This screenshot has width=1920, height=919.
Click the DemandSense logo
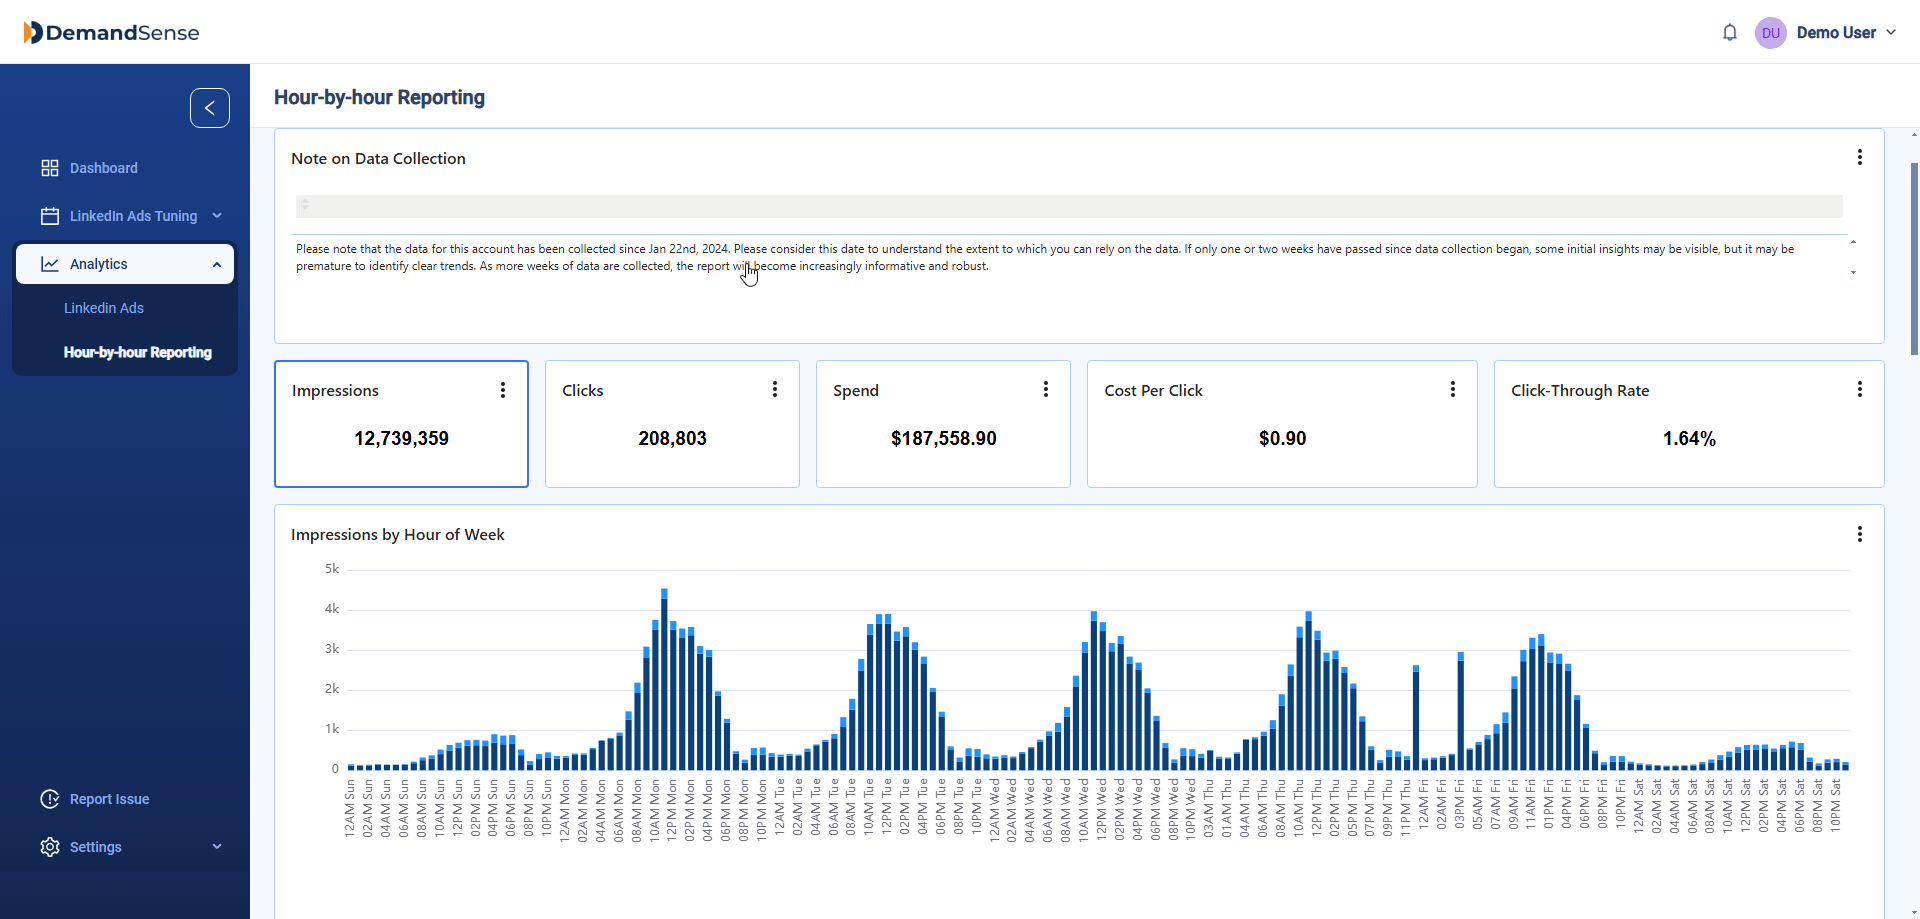111,32
